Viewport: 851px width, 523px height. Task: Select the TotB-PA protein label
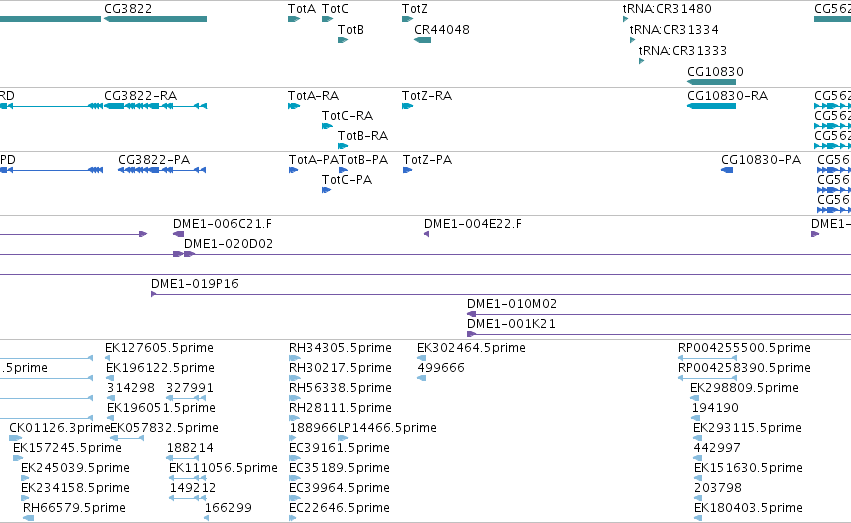click(x=364, y=160)
